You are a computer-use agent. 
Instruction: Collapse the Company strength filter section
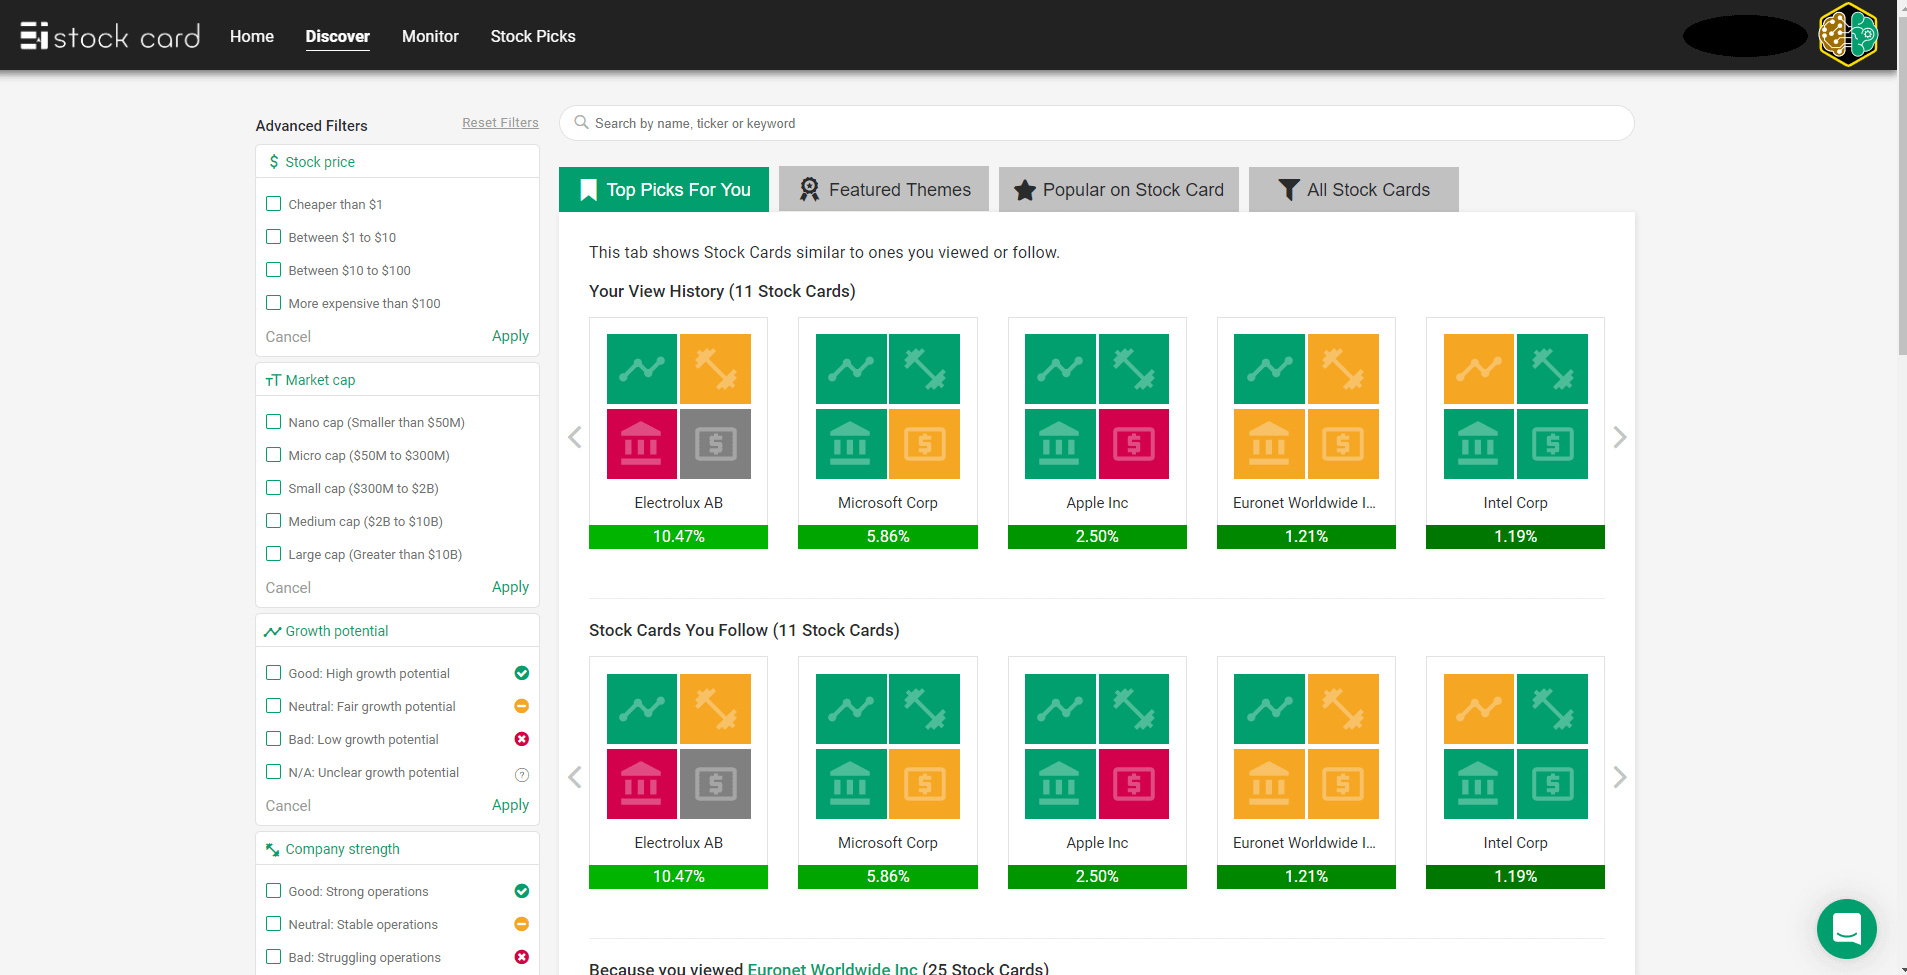(397, 849)
